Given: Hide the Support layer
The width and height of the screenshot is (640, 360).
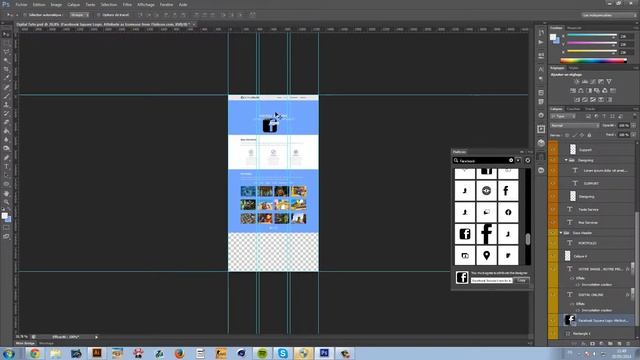Looking at the screenshot, I should click(x=553, y=149).
